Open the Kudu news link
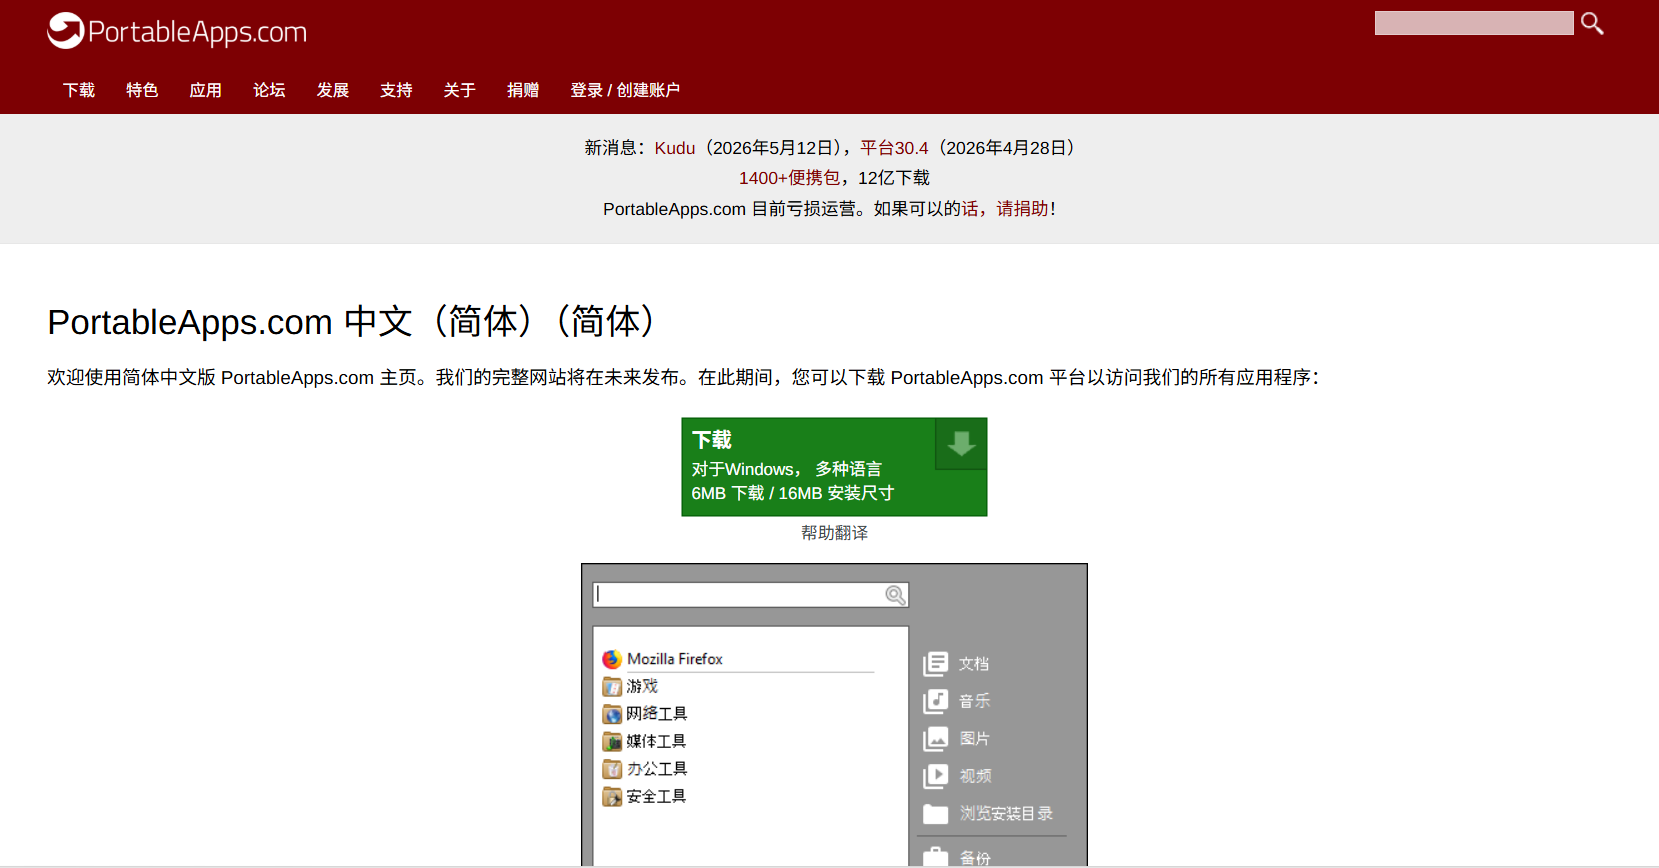The width and height of the screenshot is (1659, 868). point(675,148)
